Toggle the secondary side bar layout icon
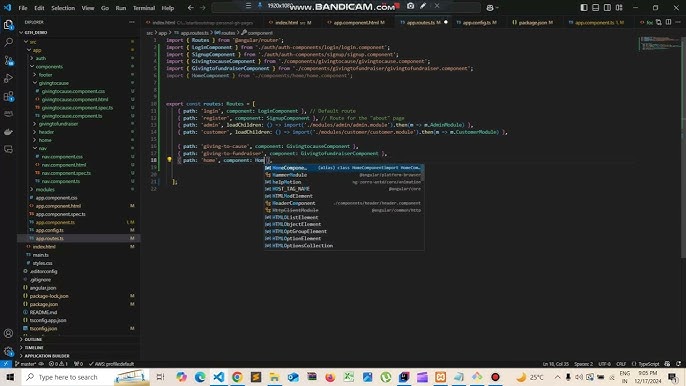The image size is (686, 386). point(607,7)
